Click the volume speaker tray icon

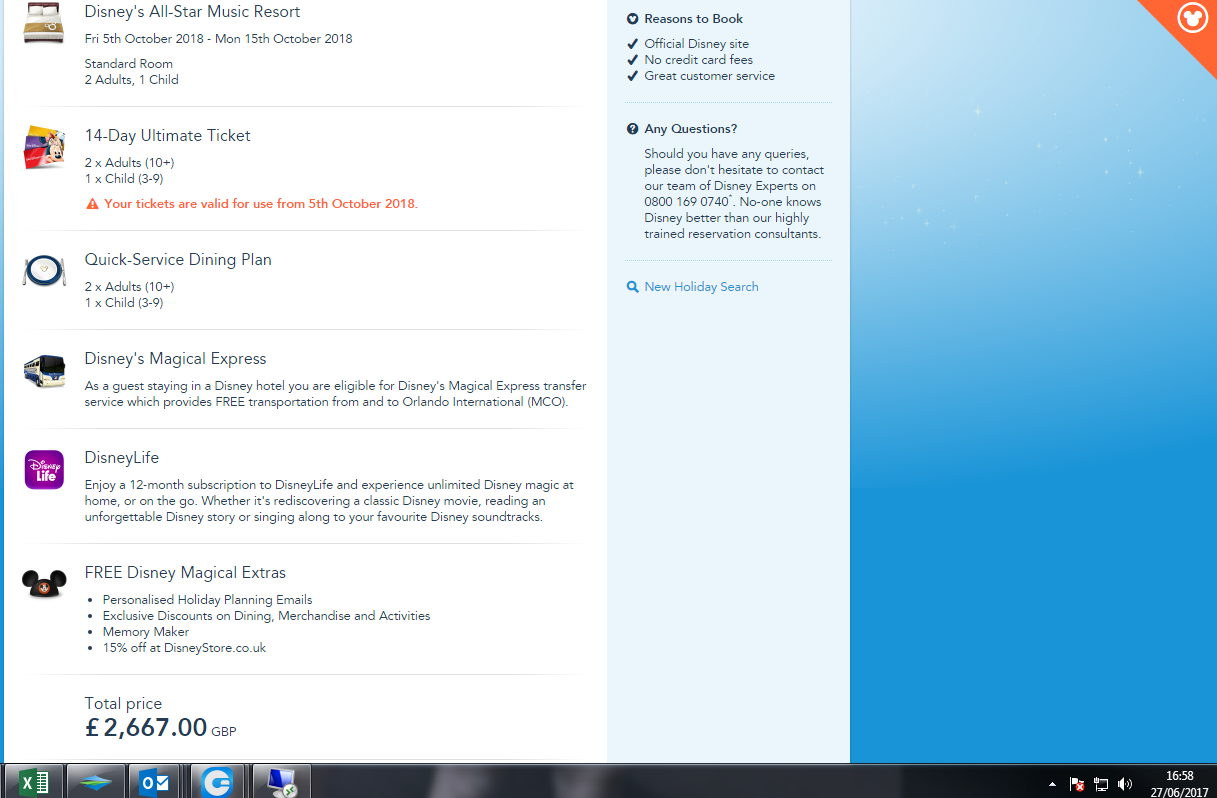tap(1125, 784)
